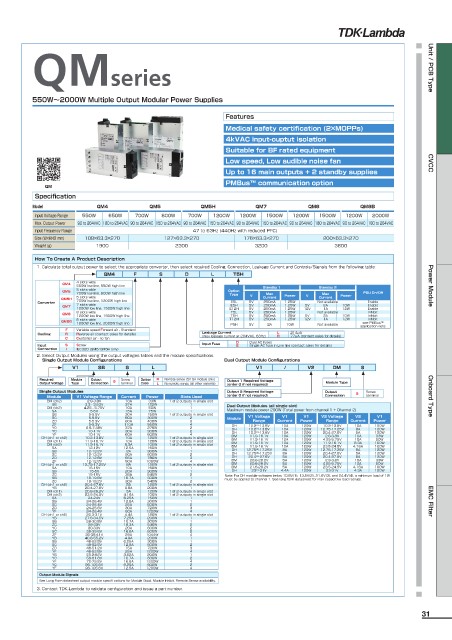Click weight value '1900'
The height and width of the screenshot is (640, 452).
tap(102, 246)
